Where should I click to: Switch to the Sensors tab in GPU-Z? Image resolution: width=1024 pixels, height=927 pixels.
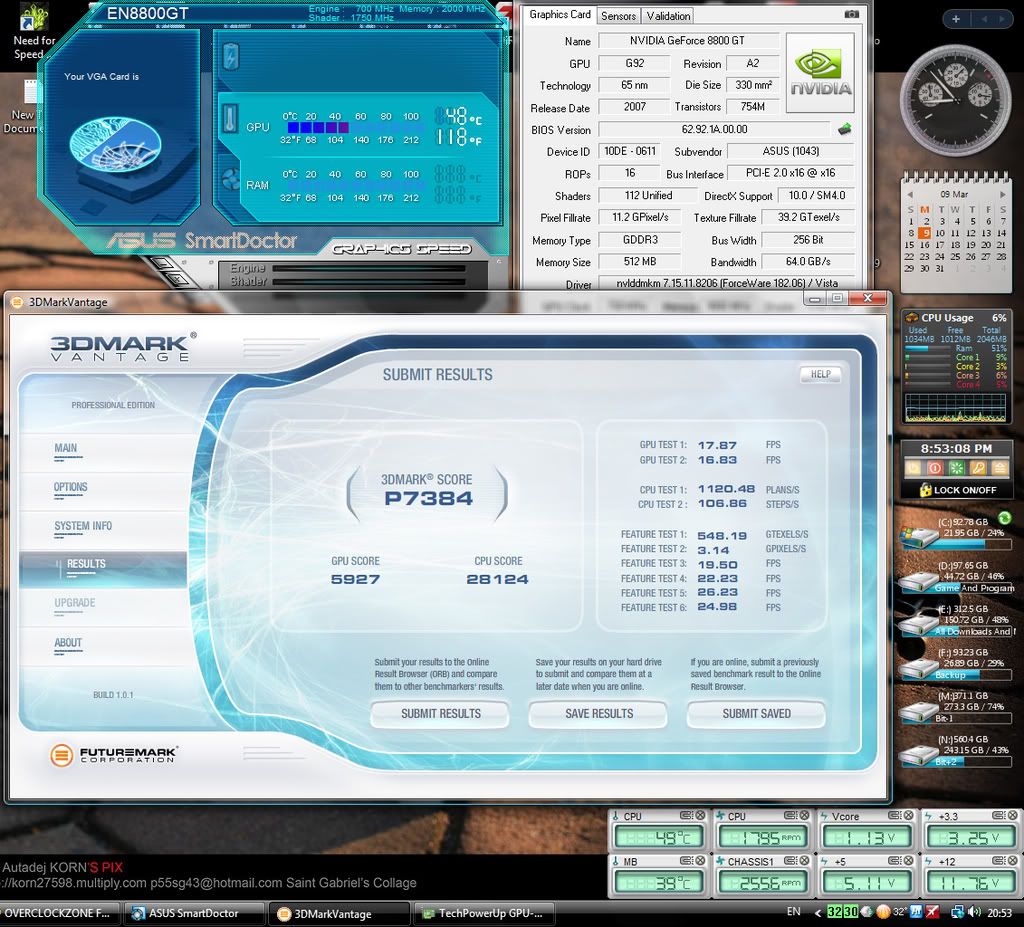point(618,16)
